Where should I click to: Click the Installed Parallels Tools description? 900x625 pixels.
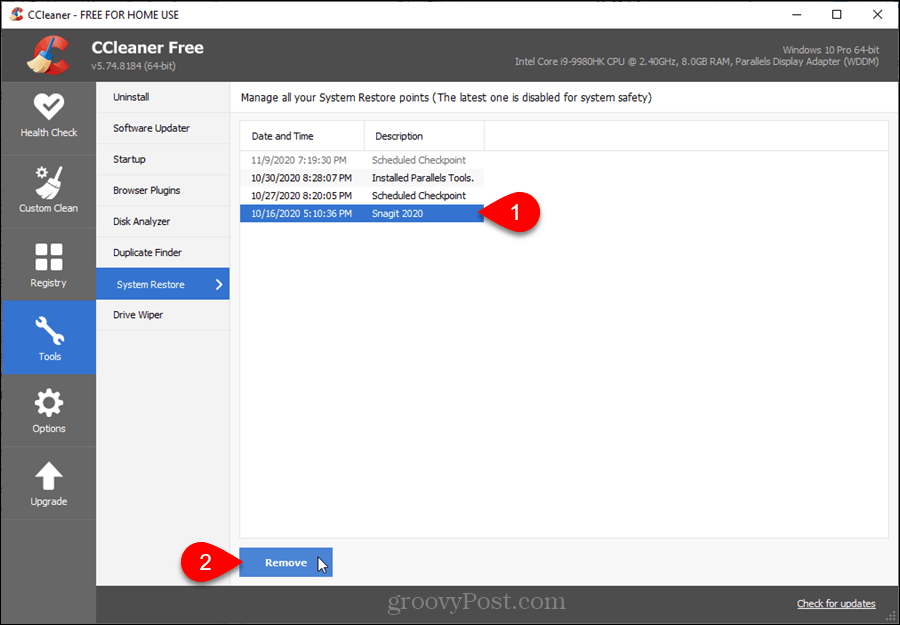[423, 178]
